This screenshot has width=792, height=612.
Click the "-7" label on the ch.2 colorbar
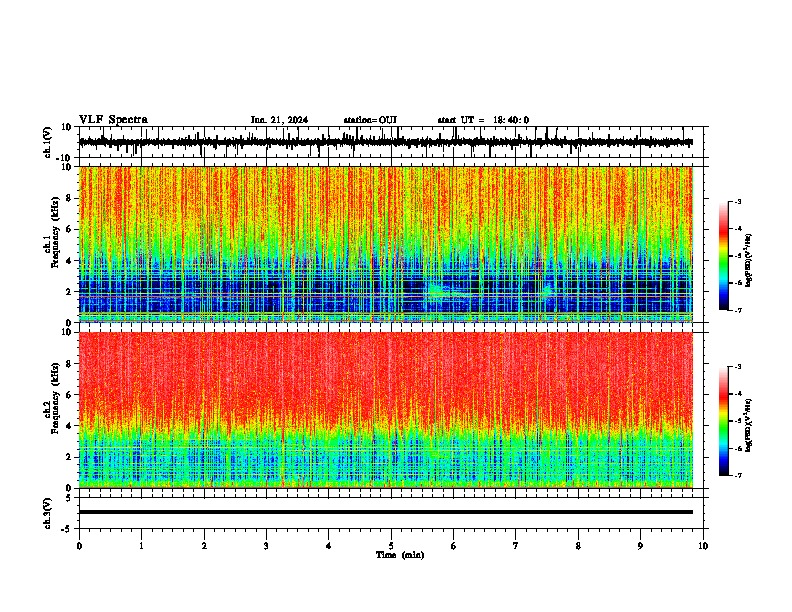(738, 475)
